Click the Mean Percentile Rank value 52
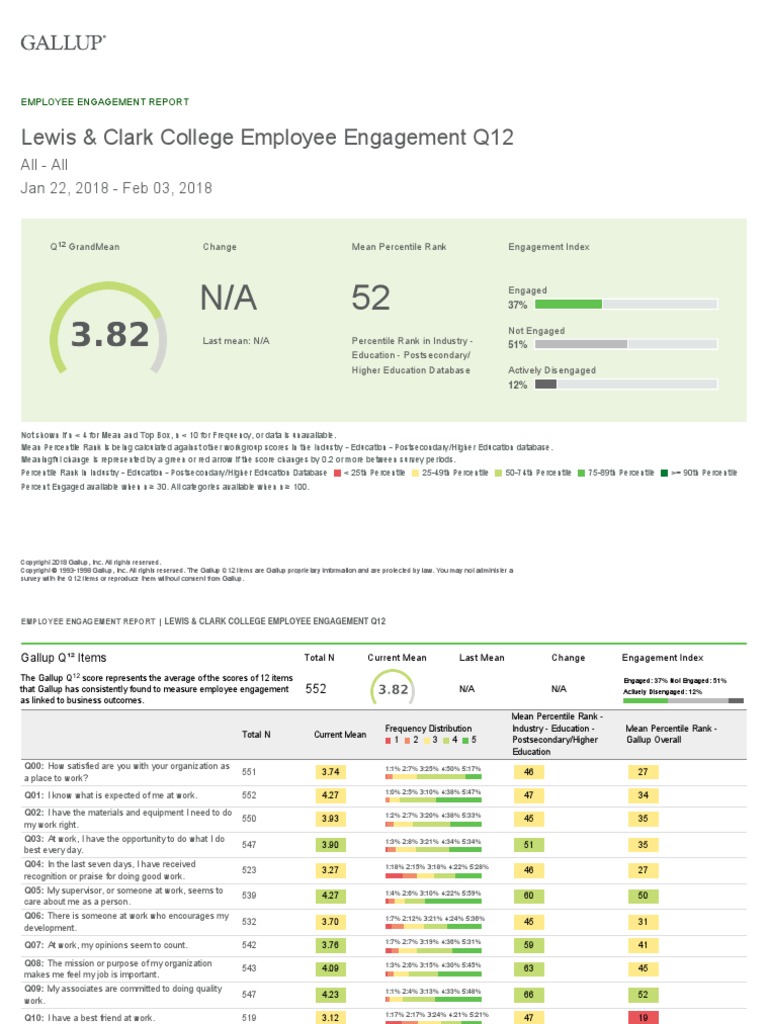Image resolution: width=768 pixels, height=1024 pixels. point(371,297)
